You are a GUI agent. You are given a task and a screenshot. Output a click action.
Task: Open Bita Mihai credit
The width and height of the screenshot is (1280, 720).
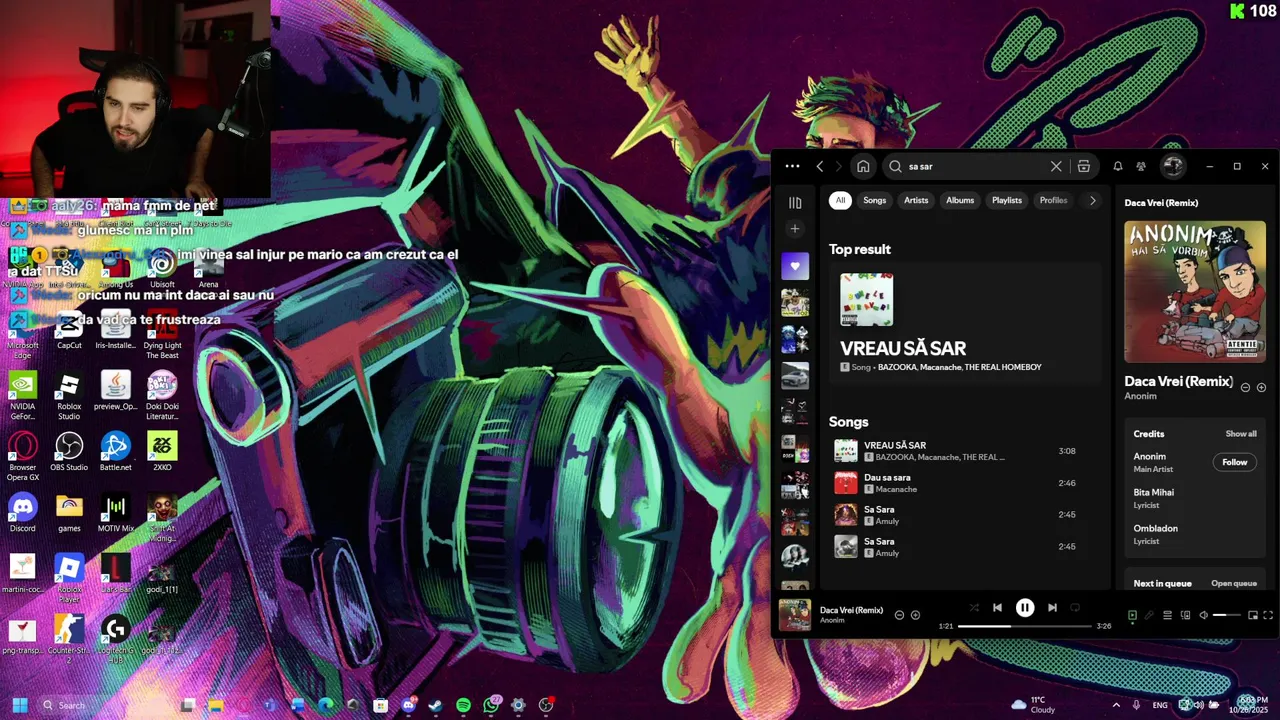[x=1153, y=492]
